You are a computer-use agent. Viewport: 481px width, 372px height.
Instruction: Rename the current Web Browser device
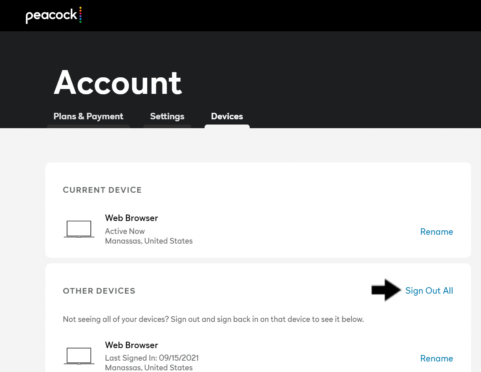click(436, 232)
